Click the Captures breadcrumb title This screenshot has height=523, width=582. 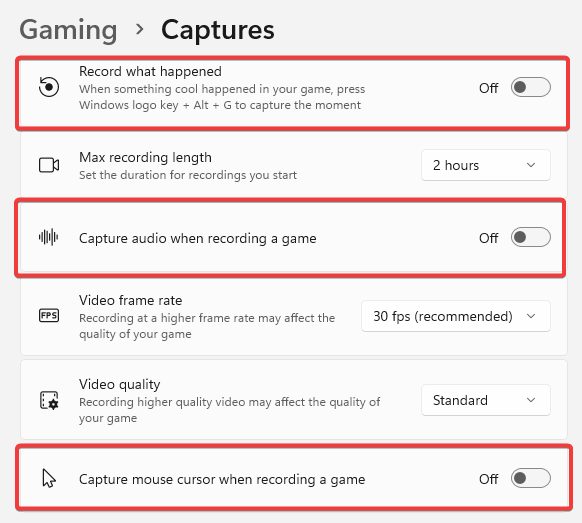pos(218,30)
